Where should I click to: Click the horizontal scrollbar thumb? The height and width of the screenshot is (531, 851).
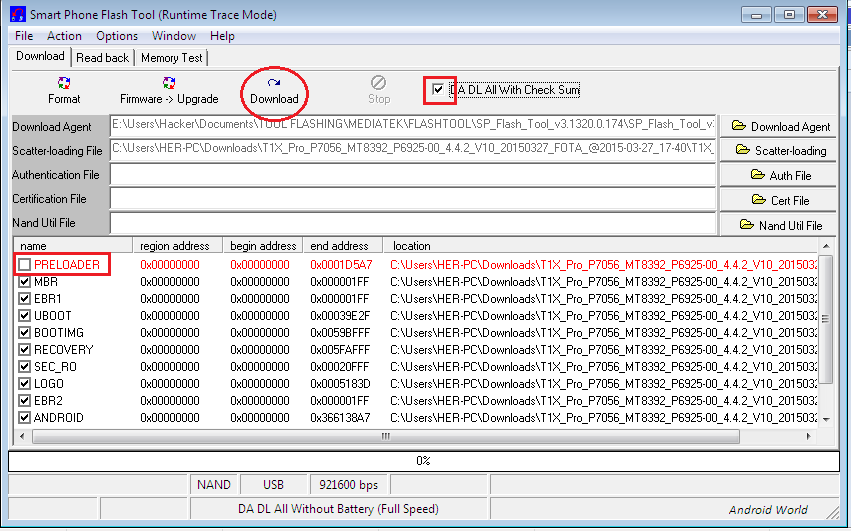385,436
